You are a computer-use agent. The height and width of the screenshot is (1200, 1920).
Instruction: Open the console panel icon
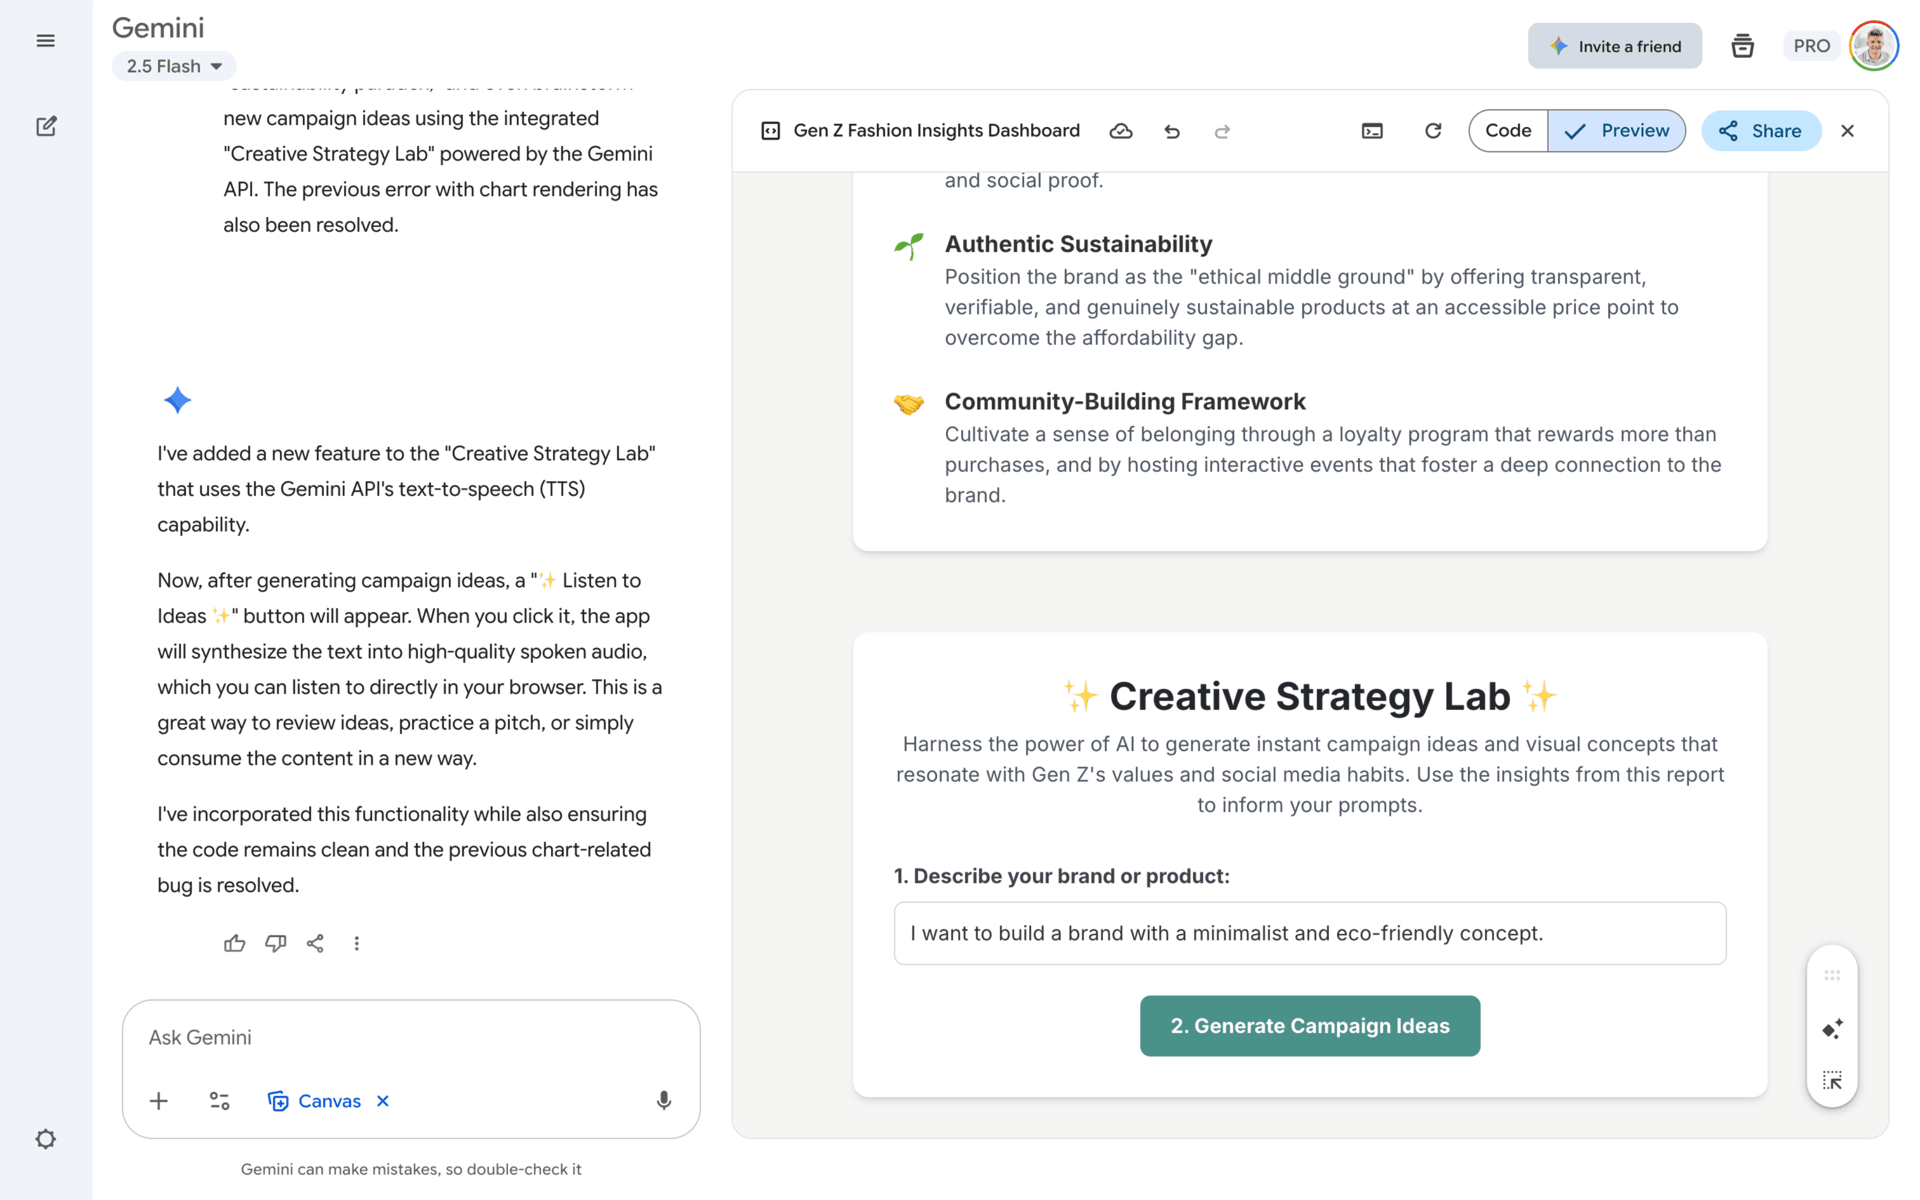point(1372,131)
